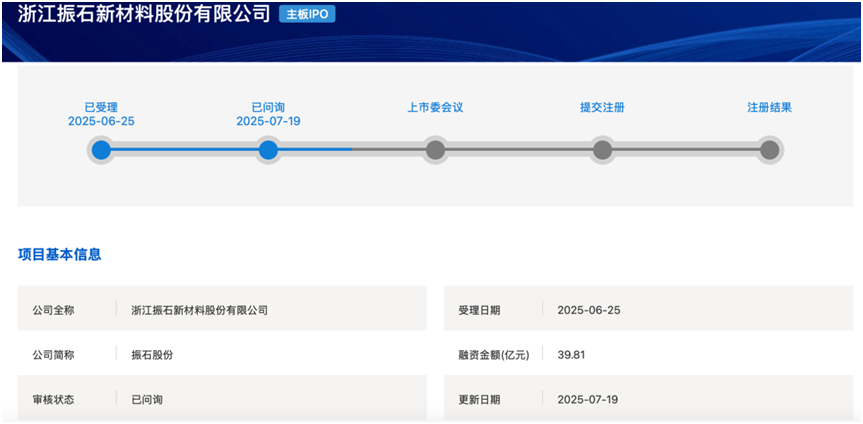Click the page title 浙江振石新材料股份有限公司
This screenshot has width=863, height=424.
pyautogui.click(x=144, y=14)
